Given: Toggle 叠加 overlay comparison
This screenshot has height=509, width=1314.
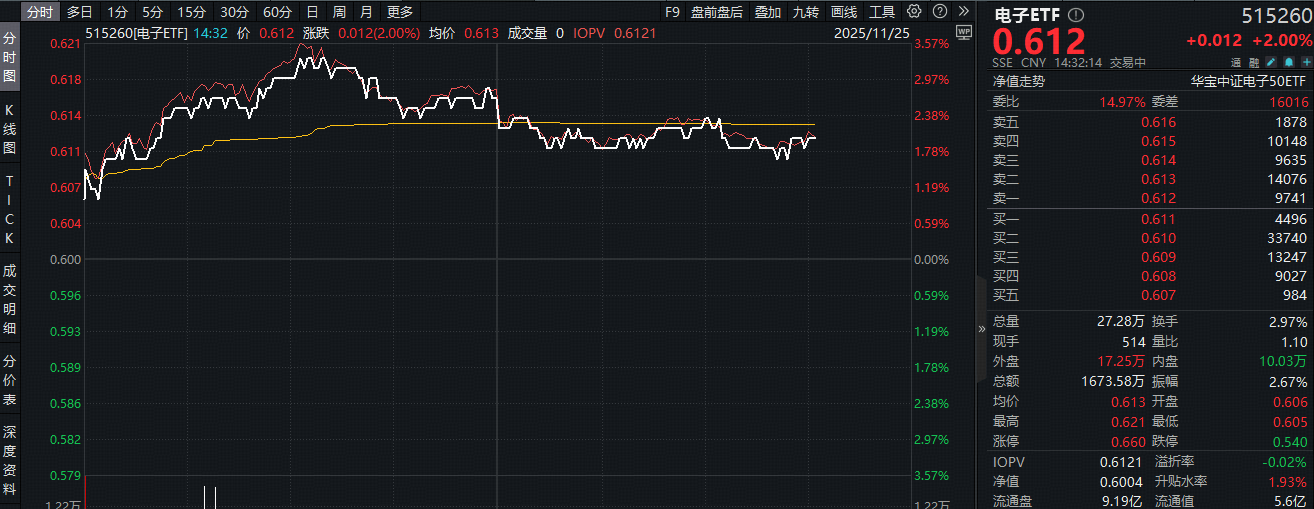Looking at the screenshot, I should pyautogui.click(x=768, y=12).
